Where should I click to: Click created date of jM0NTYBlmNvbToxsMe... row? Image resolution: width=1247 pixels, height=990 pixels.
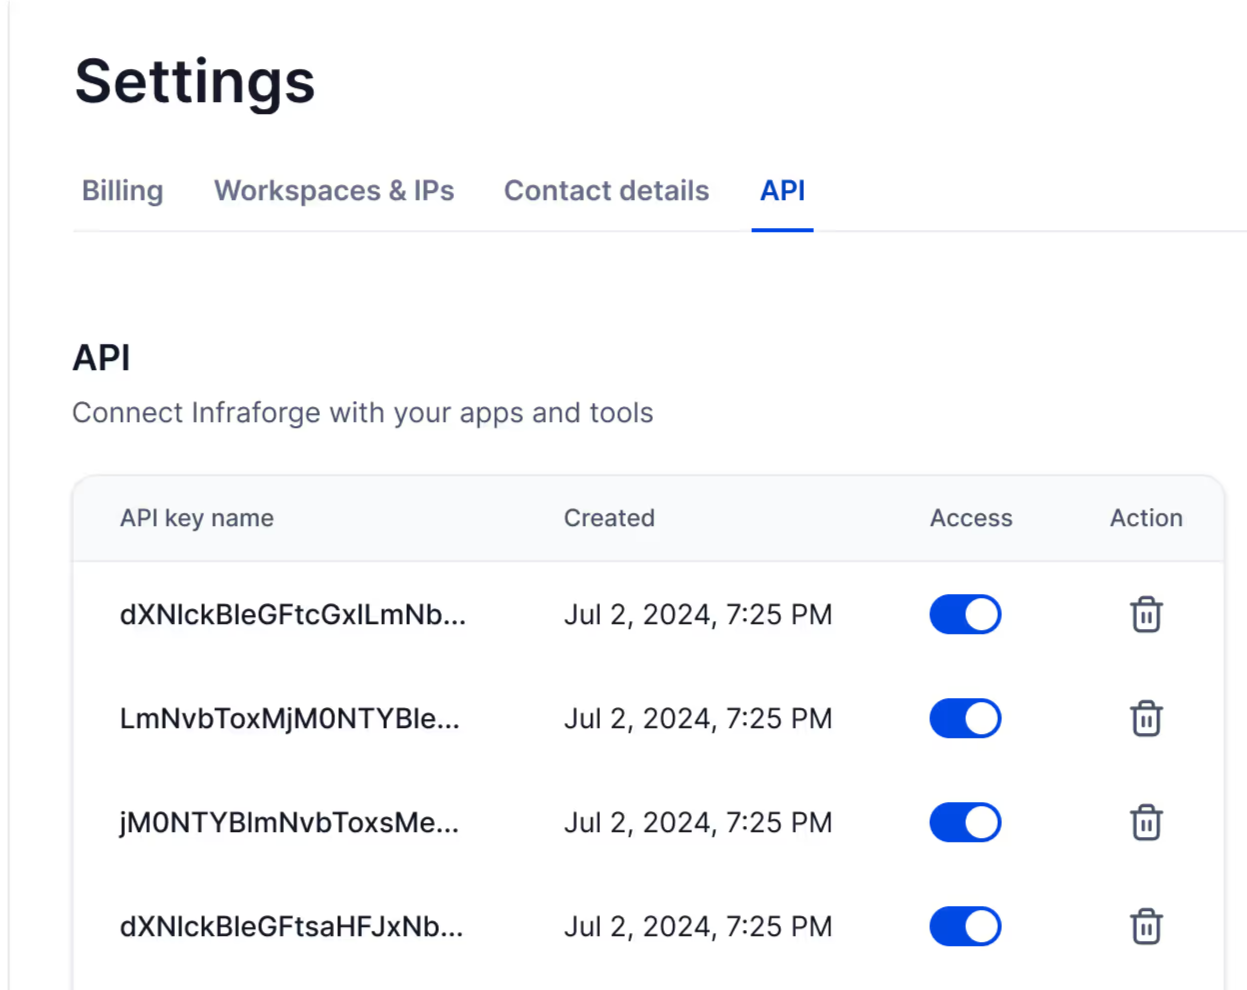point(698,822)
